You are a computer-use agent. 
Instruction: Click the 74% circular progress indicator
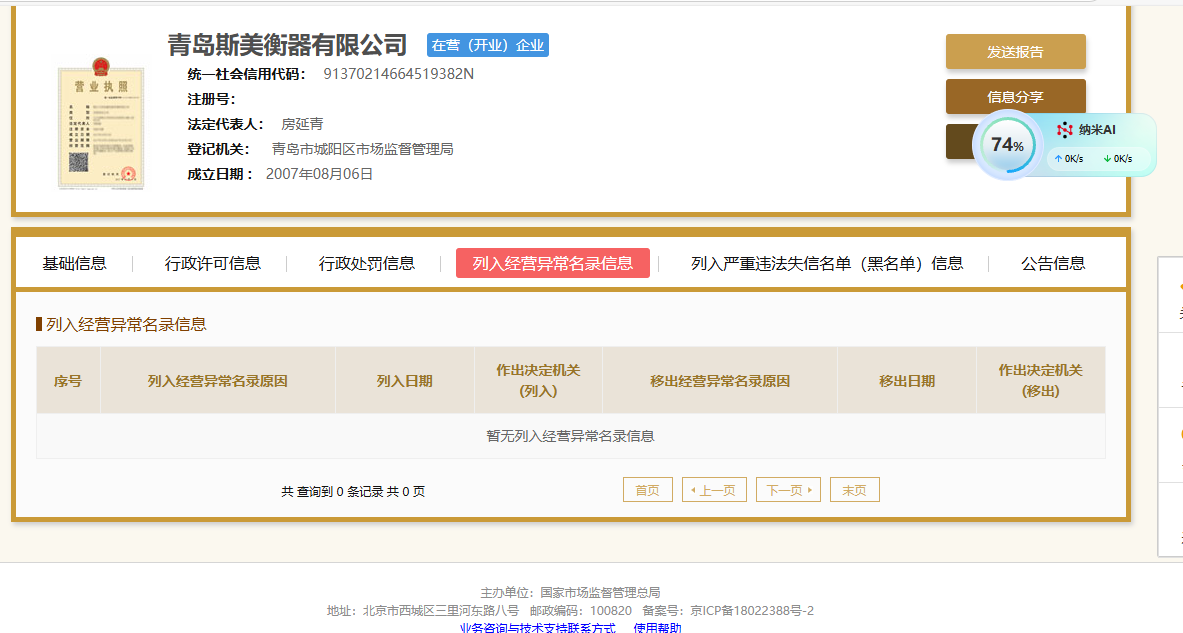point(1007,145)
